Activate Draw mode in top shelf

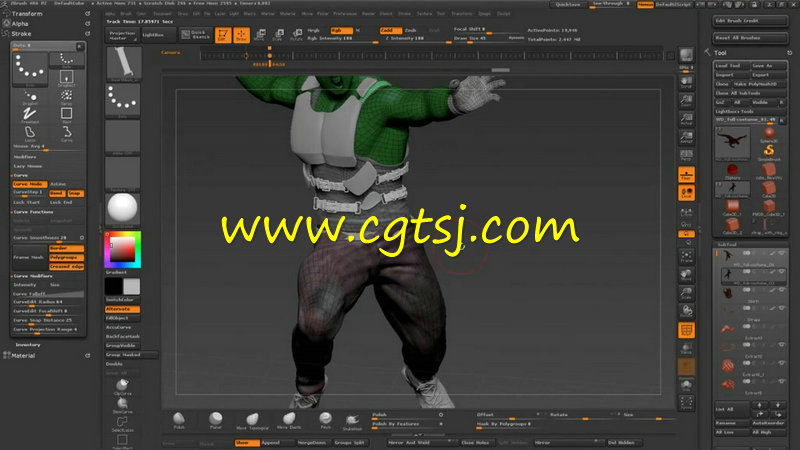click(x=241, y=35)
